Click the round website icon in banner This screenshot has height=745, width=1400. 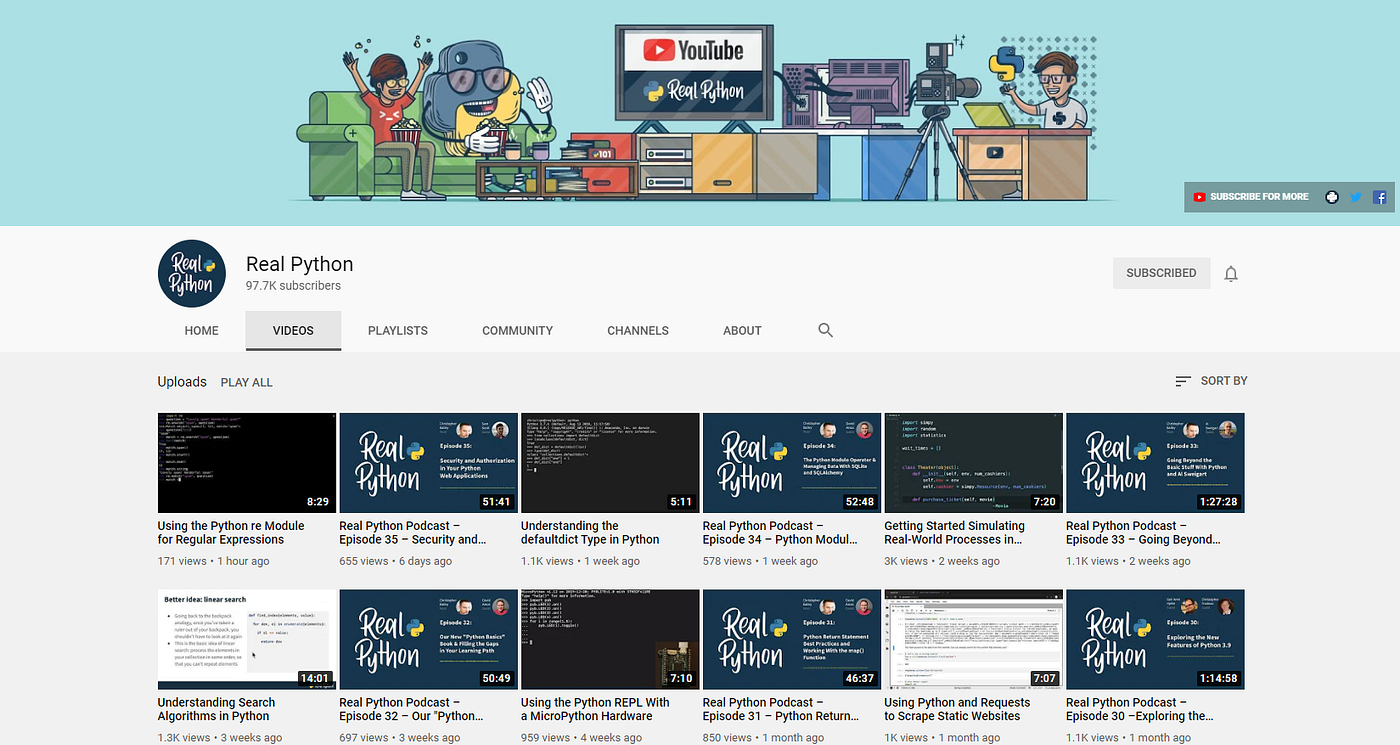[1332, 197]
